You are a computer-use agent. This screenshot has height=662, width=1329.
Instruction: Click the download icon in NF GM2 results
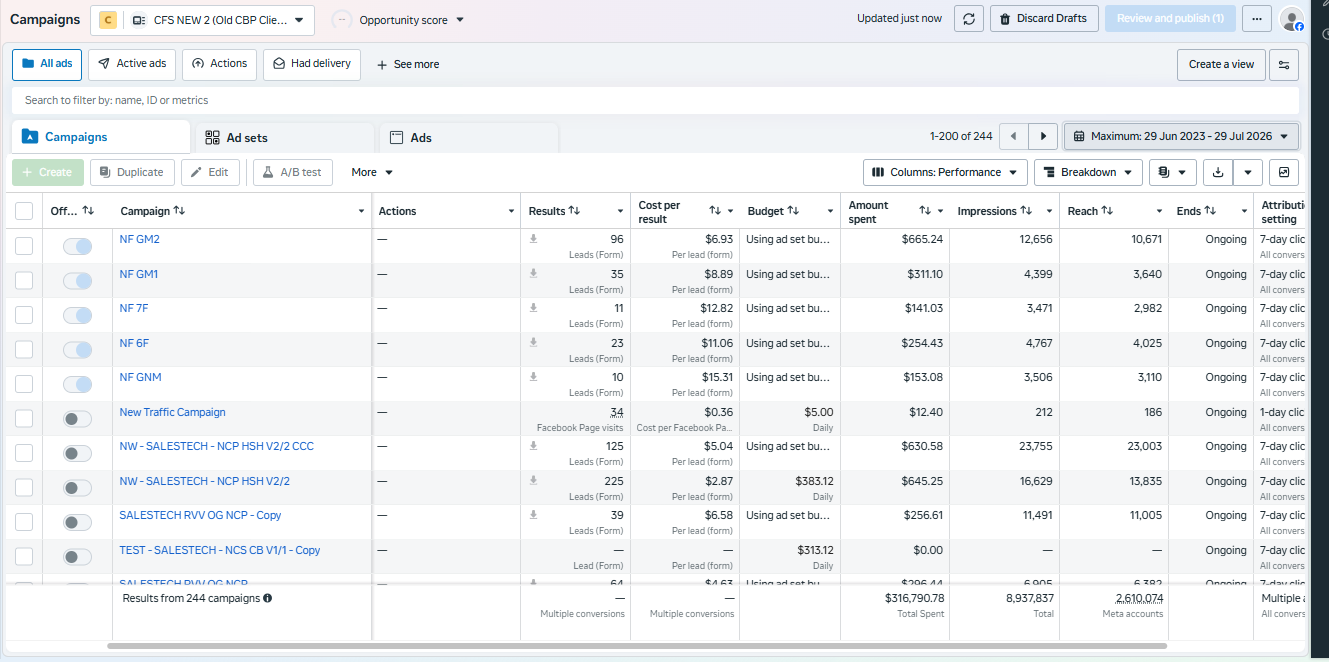tap(533, 239)
